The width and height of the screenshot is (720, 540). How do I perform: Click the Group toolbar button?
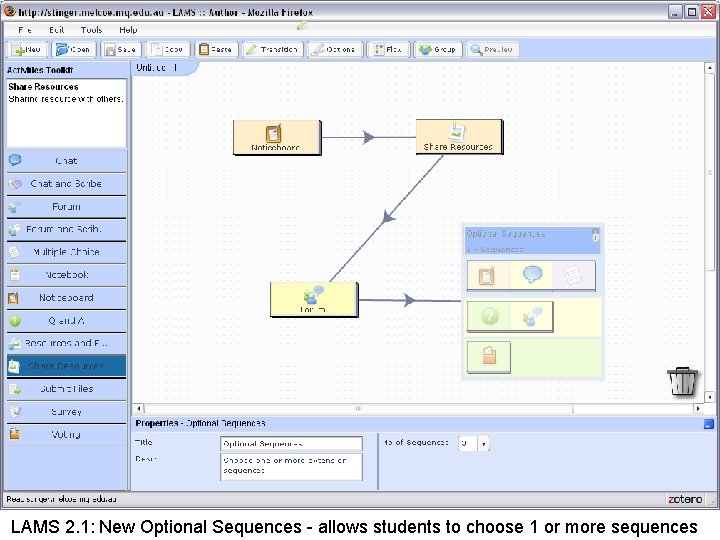click(x=438, y=50)
